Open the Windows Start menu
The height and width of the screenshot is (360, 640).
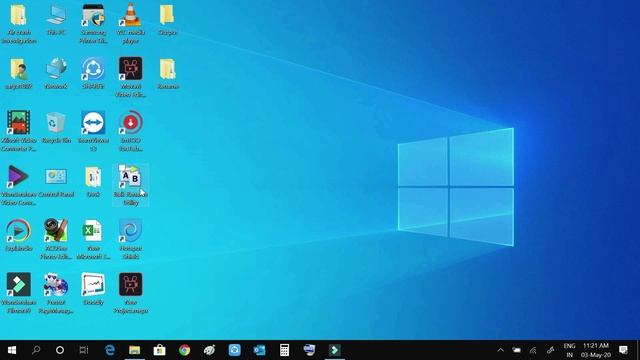coord(12,350)
